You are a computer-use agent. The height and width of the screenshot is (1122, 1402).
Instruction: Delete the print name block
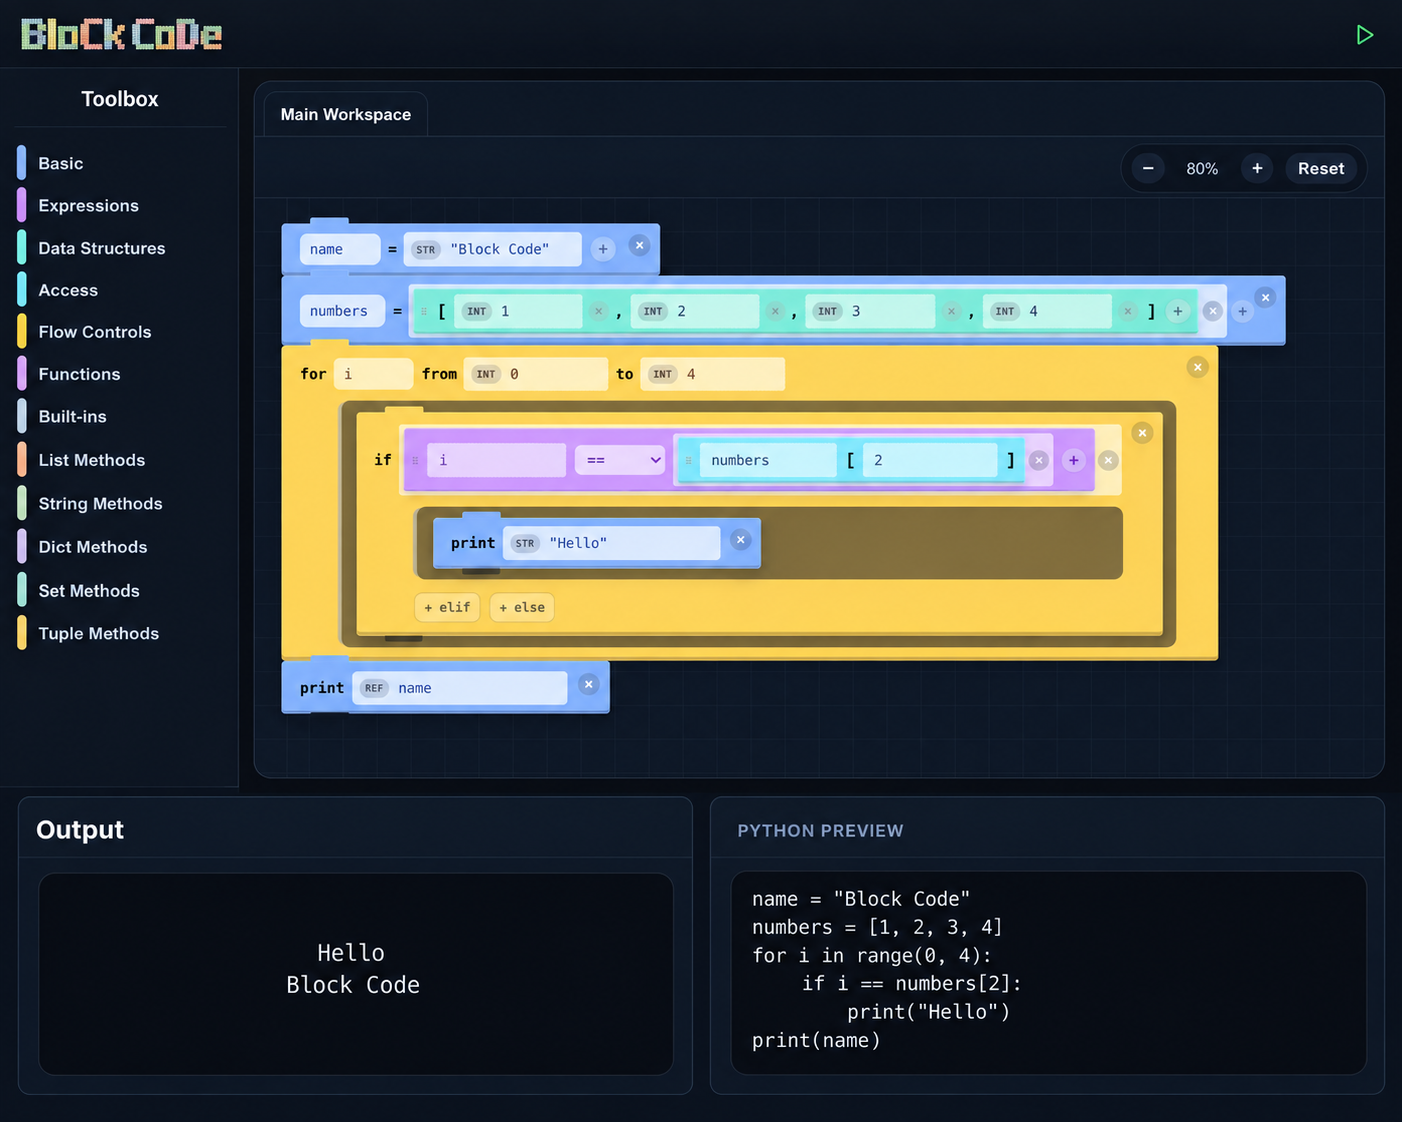589,684
